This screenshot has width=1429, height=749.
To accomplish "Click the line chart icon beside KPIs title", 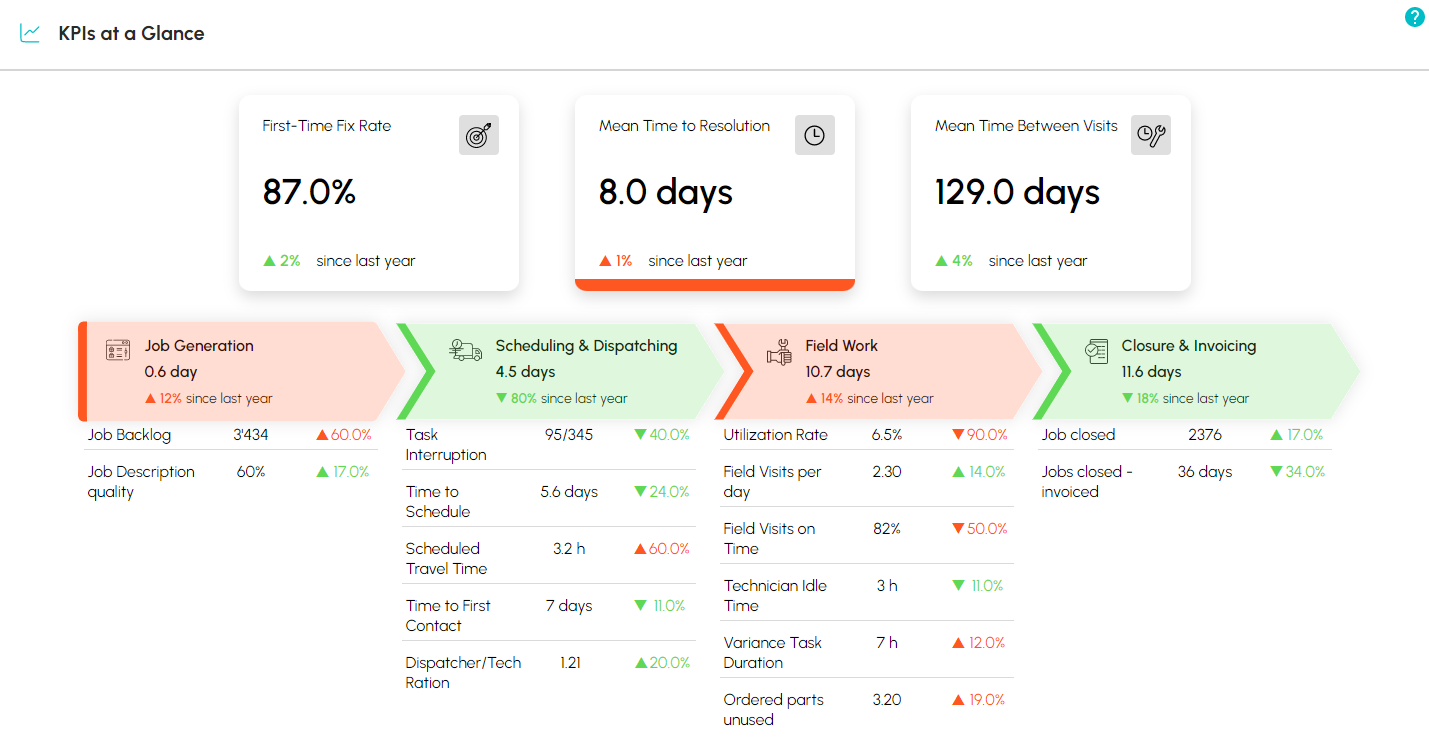I will click(x=30, y=33).
